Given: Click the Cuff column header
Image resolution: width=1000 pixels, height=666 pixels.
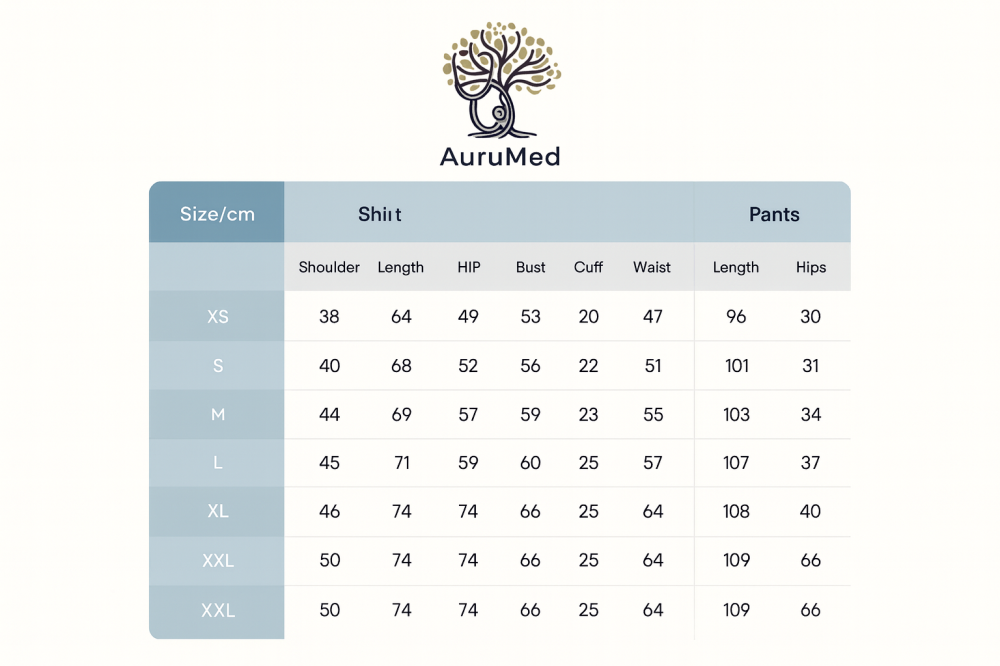Looking at the screenshot, I should point(588,267).
